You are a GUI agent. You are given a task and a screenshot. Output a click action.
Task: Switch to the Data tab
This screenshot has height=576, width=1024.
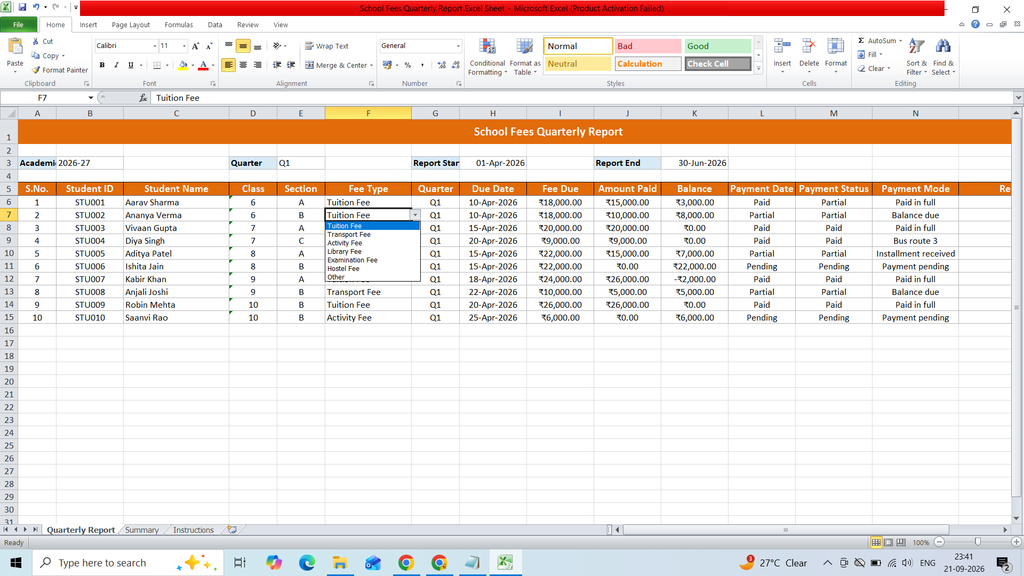[x=215, y=25]
